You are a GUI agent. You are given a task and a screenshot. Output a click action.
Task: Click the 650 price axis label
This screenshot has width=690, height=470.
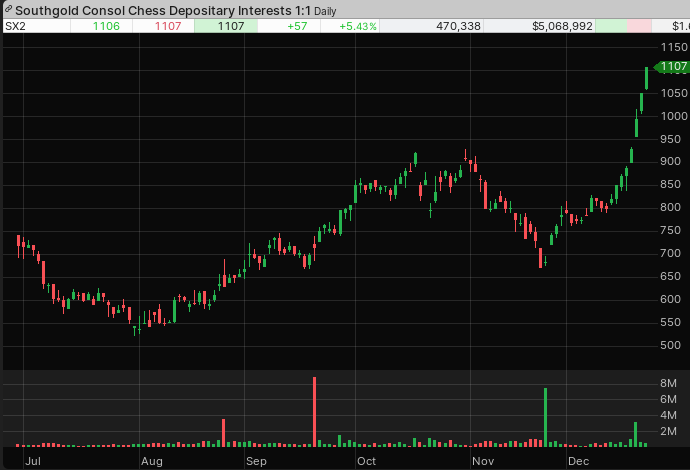click(670, 276)
